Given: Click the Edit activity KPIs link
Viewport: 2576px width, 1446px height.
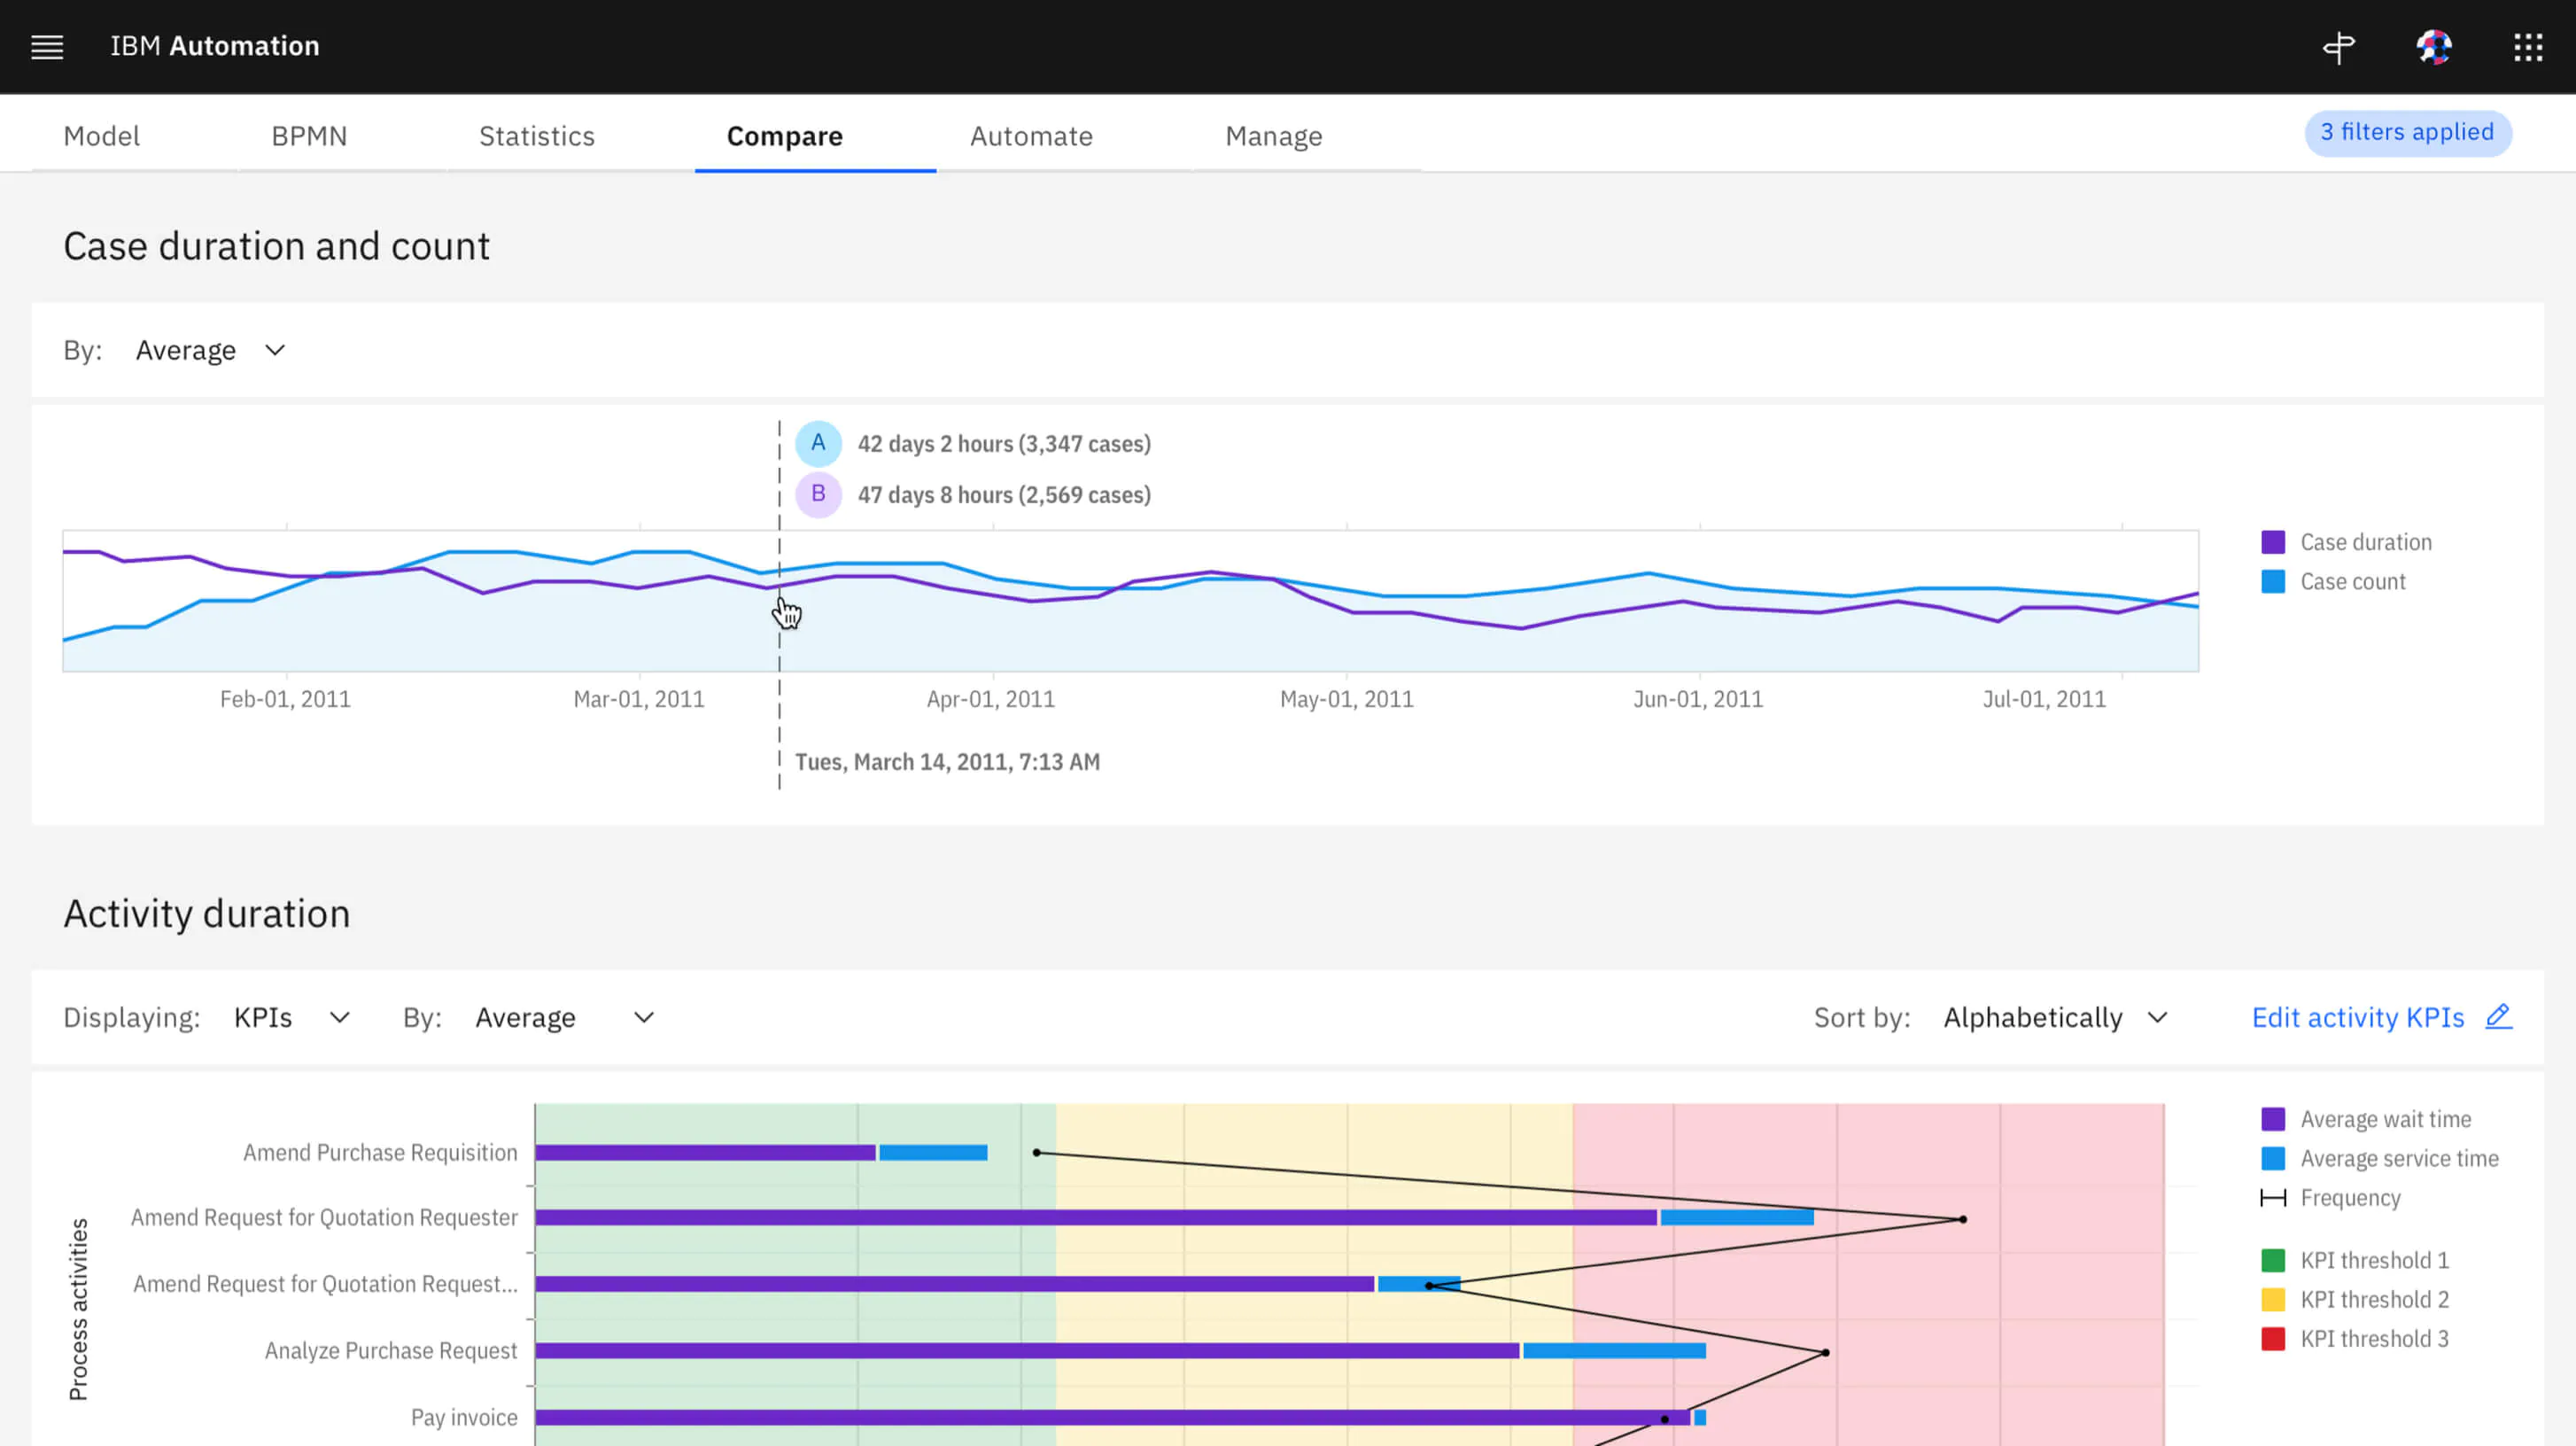Looking at the screenshot, I should (2357, 1017).
